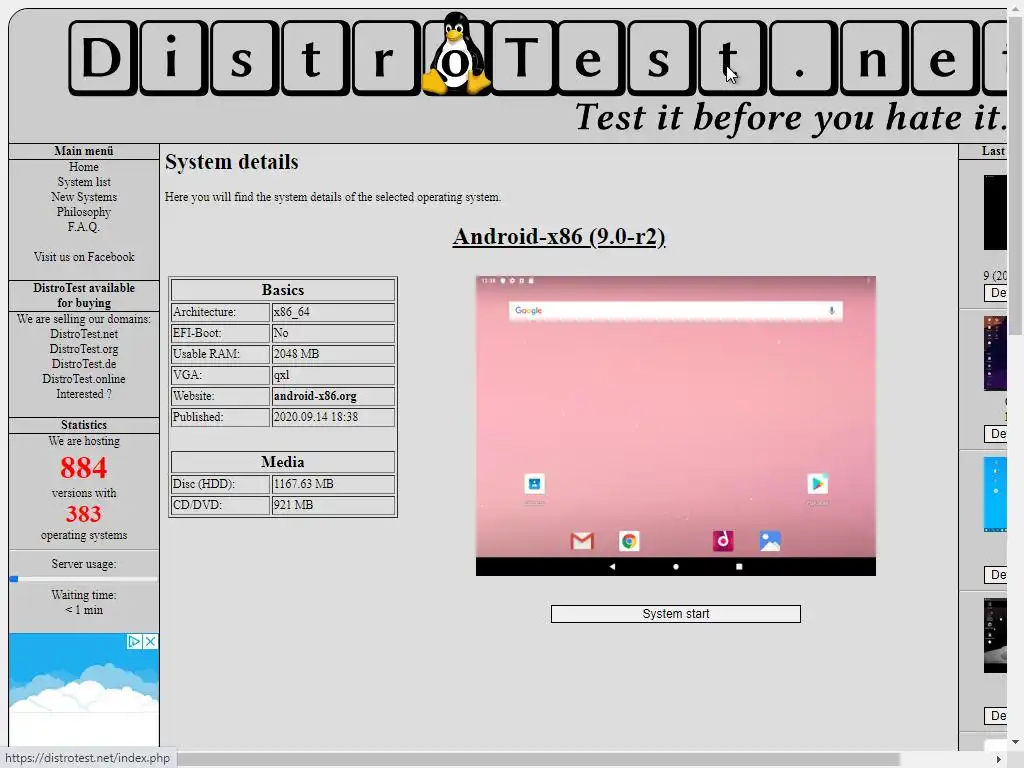Click the Tux penguin logo in header
1024x768 pixels.
(456, 54)
